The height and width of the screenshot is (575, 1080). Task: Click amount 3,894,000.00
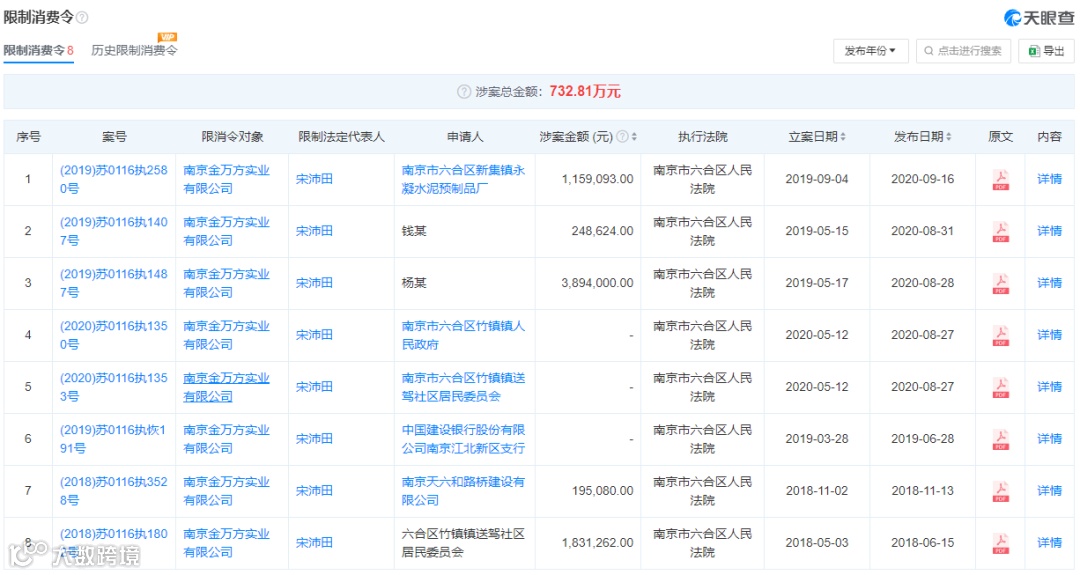597,283
